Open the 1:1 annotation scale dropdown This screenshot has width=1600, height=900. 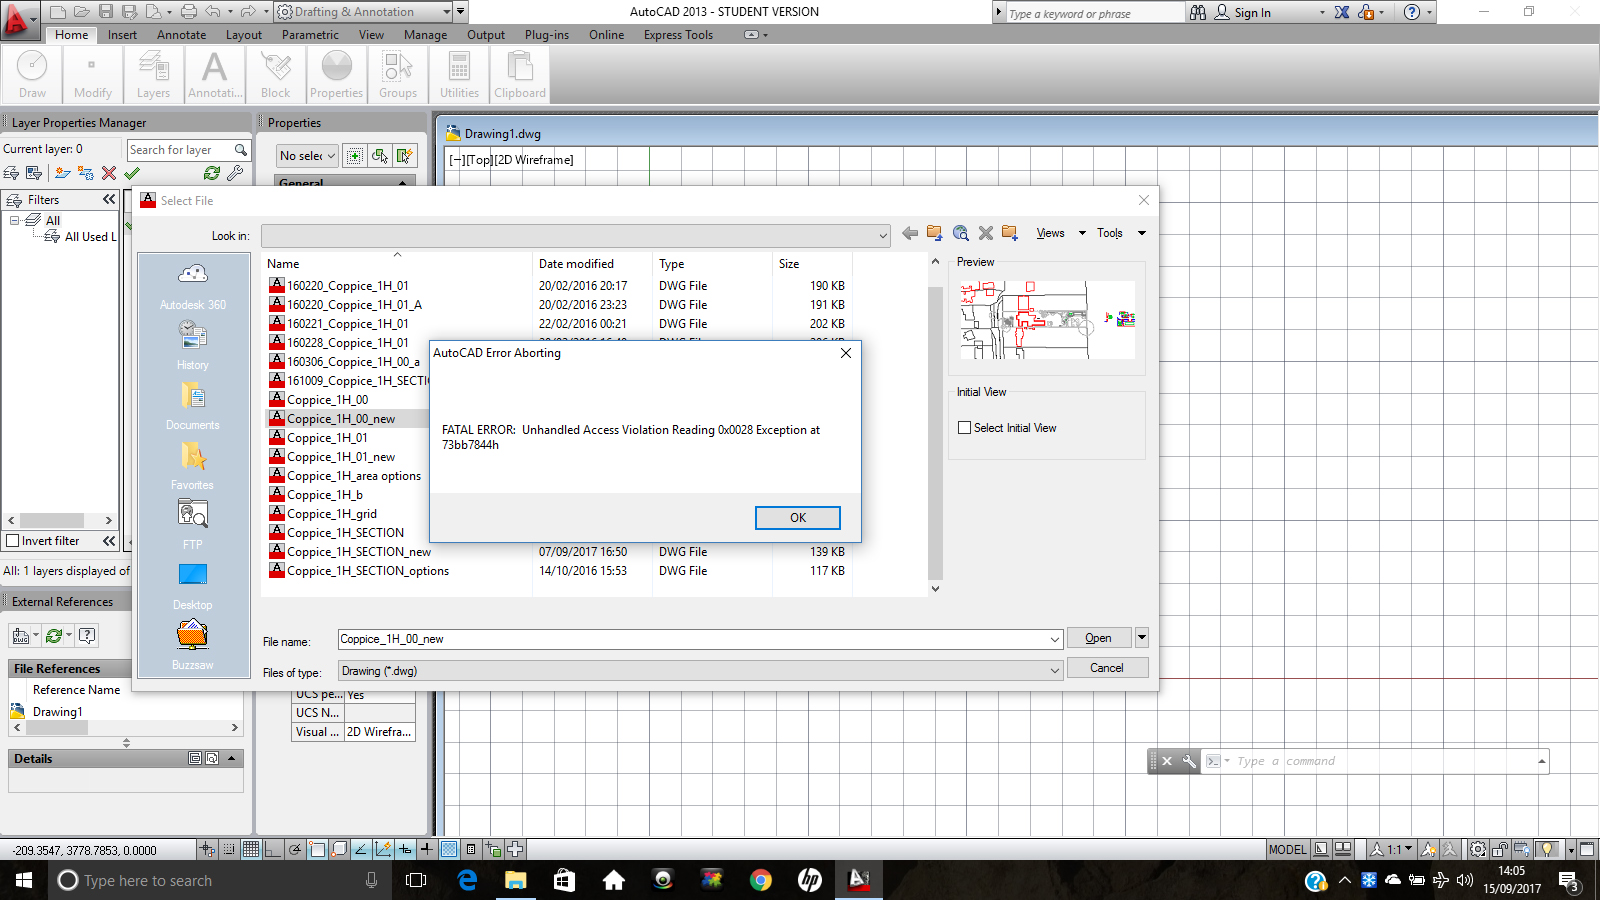pos(1391,849)
